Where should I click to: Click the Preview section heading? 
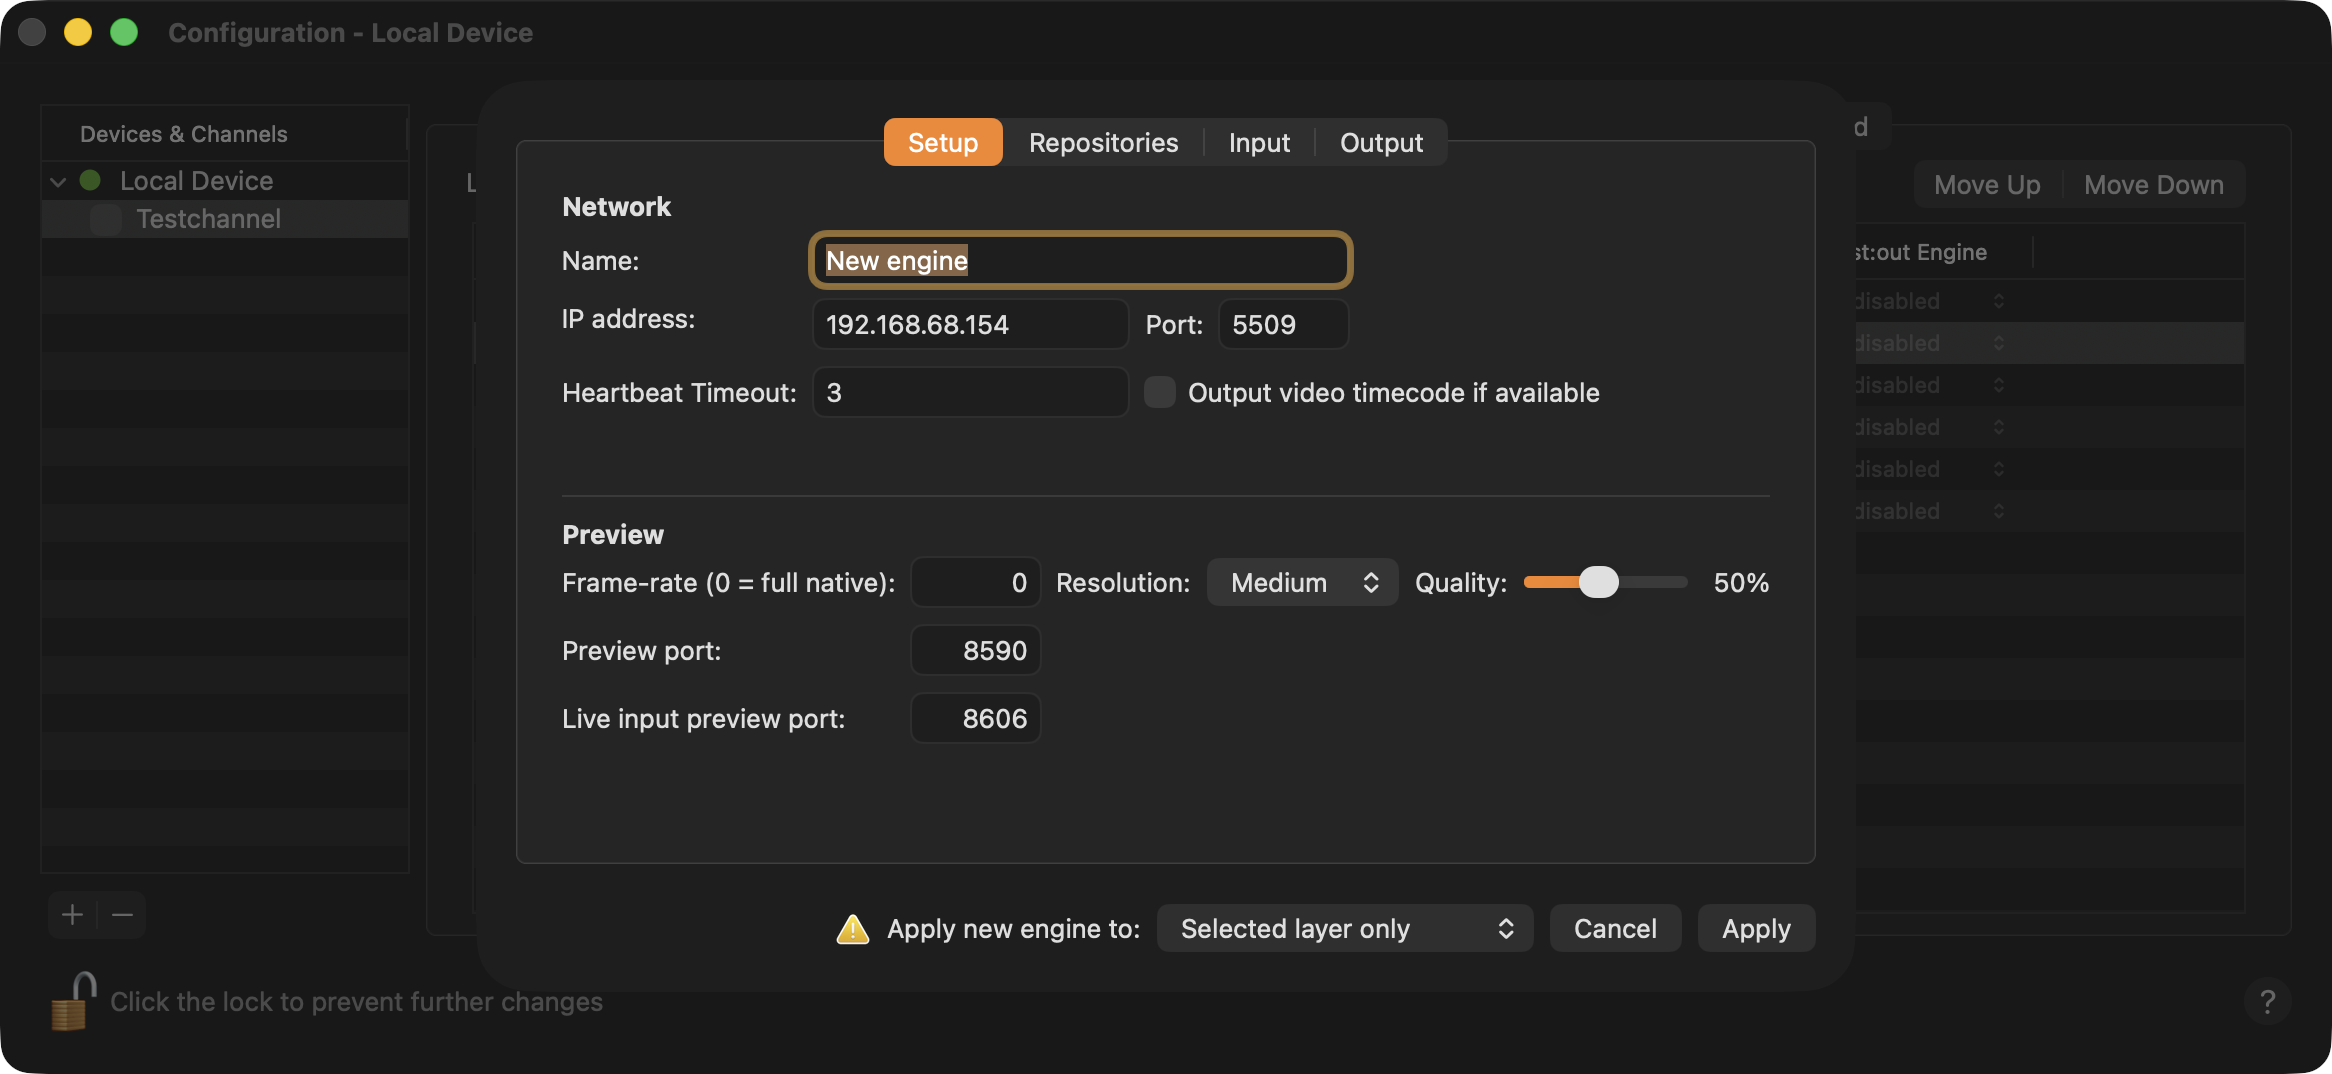point(612,534)
